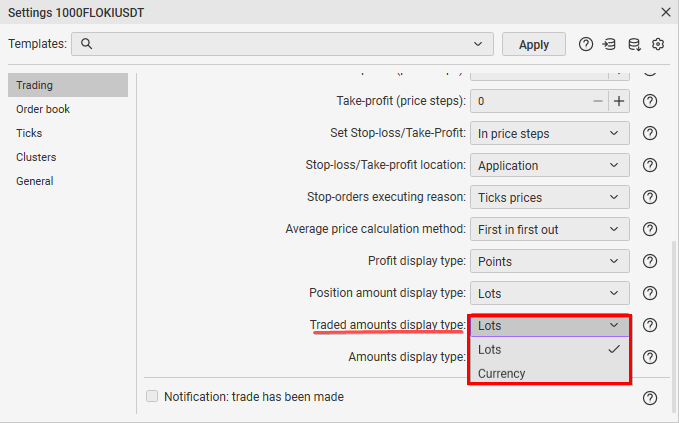The width and height of the screenshot is (679, 423).
Task: Close the Settings 1000FLOKIUSDT window
Action: pyautogui.click(x=666, y=12)
